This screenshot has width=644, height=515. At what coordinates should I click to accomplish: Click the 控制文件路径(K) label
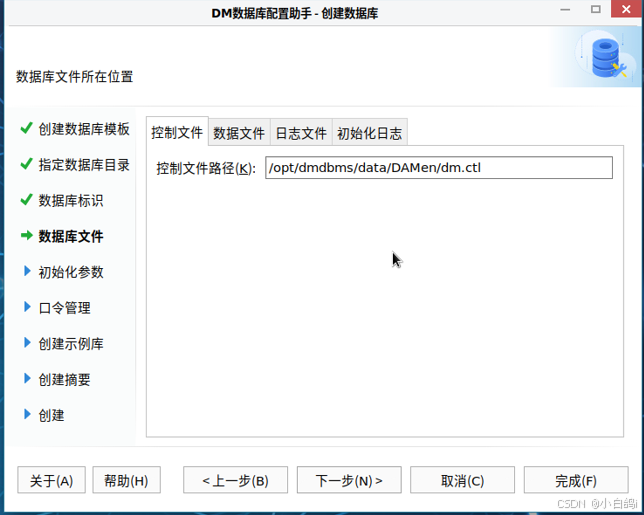point(206,168)
